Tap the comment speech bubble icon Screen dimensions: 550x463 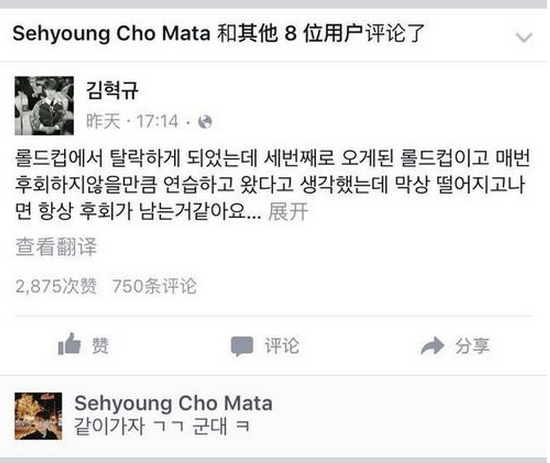click(x=242, y=346)
